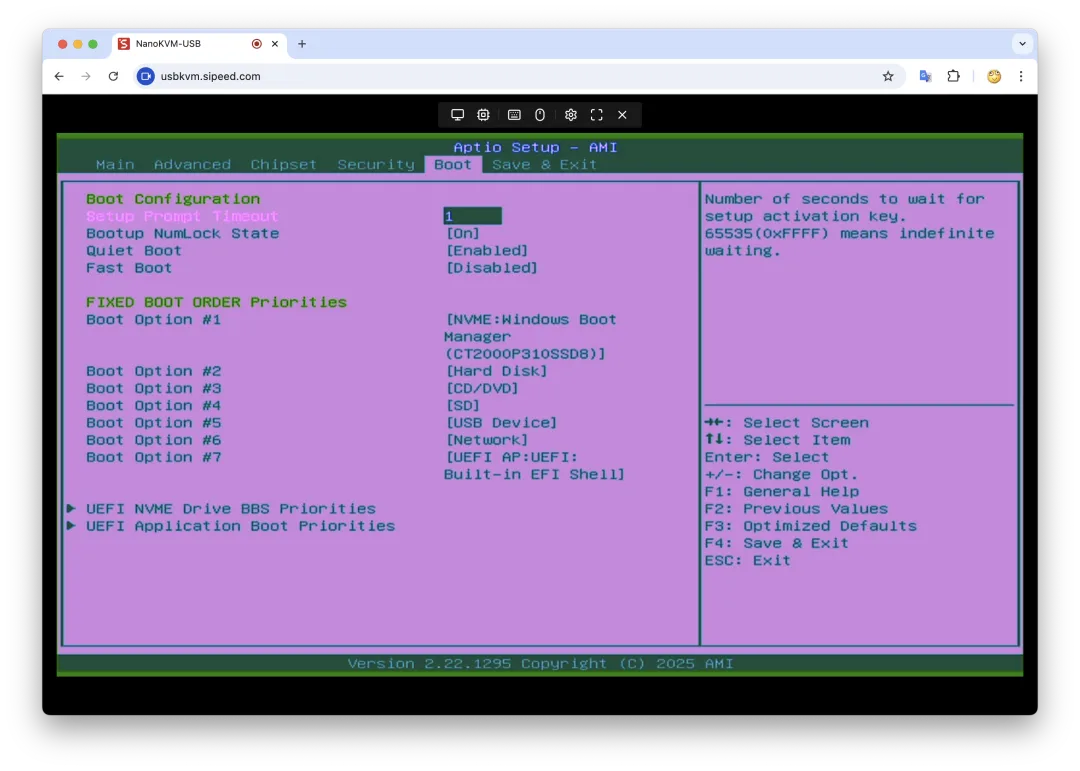Open the NanoKVM video display settings icon
Image resolution: width=1080 pixels, height=771 pixels.
[457, 115]
